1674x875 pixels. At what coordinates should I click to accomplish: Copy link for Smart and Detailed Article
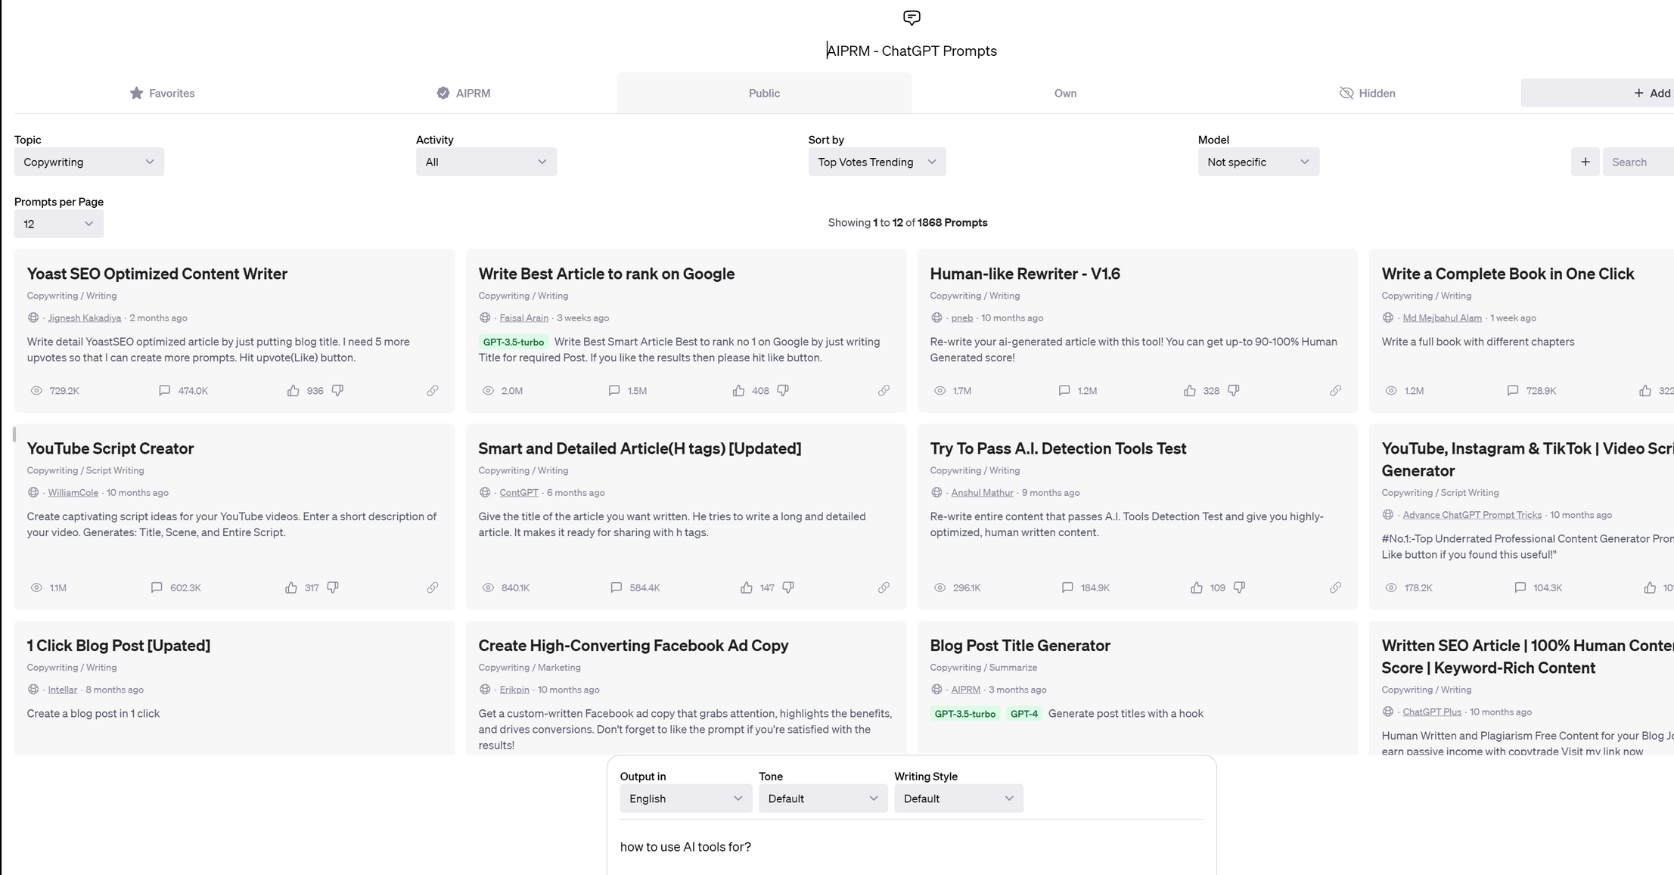coord(884,588)
